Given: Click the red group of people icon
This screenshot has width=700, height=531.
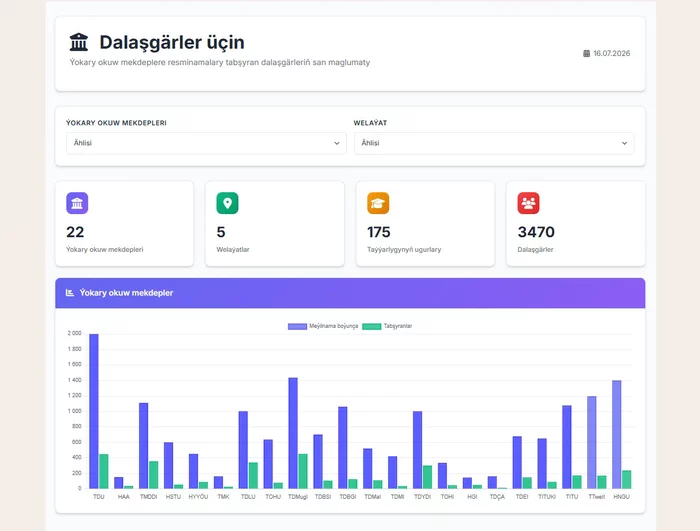Looking at the screenshot, I should click(529, 203).
